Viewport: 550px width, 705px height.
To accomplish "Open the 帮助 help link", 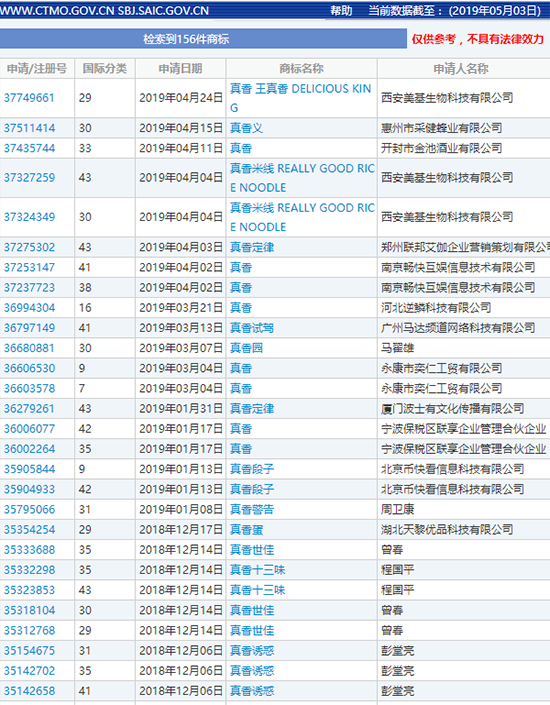I will (x=341, y=10).
